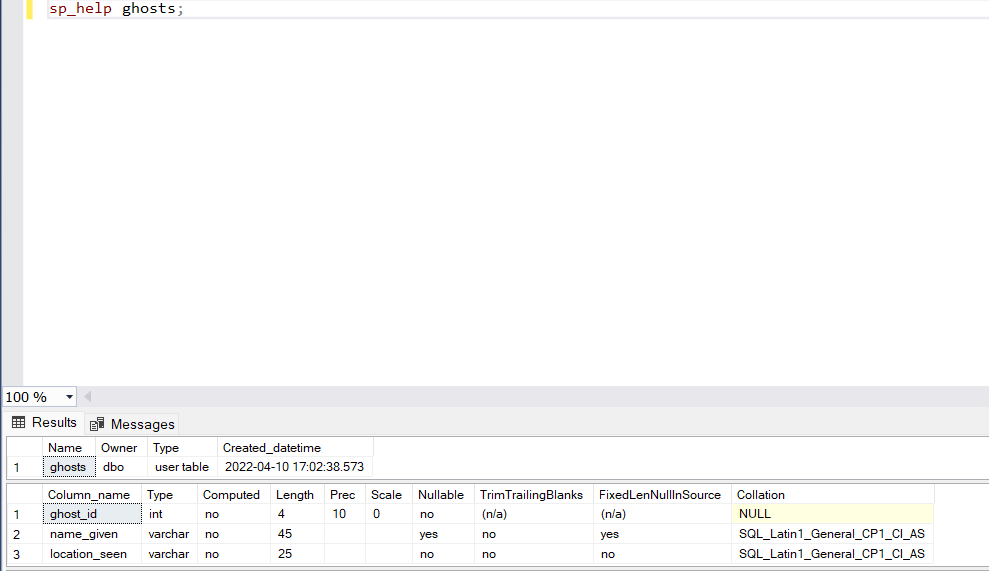Click the Owner column header

click(121, 447)
